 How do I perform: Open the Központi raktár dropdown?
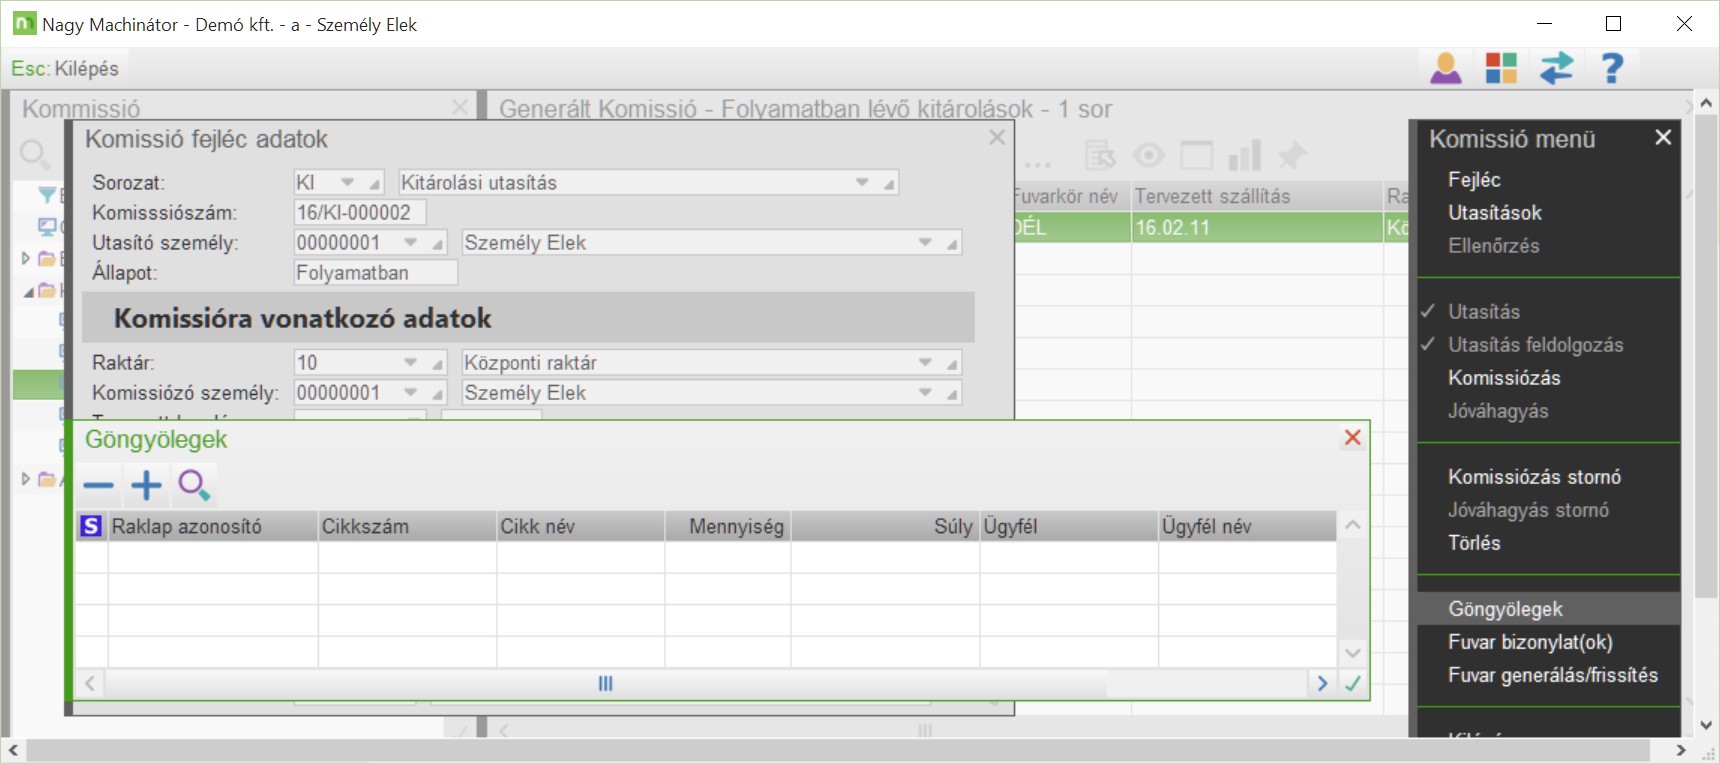pos(925,362)
